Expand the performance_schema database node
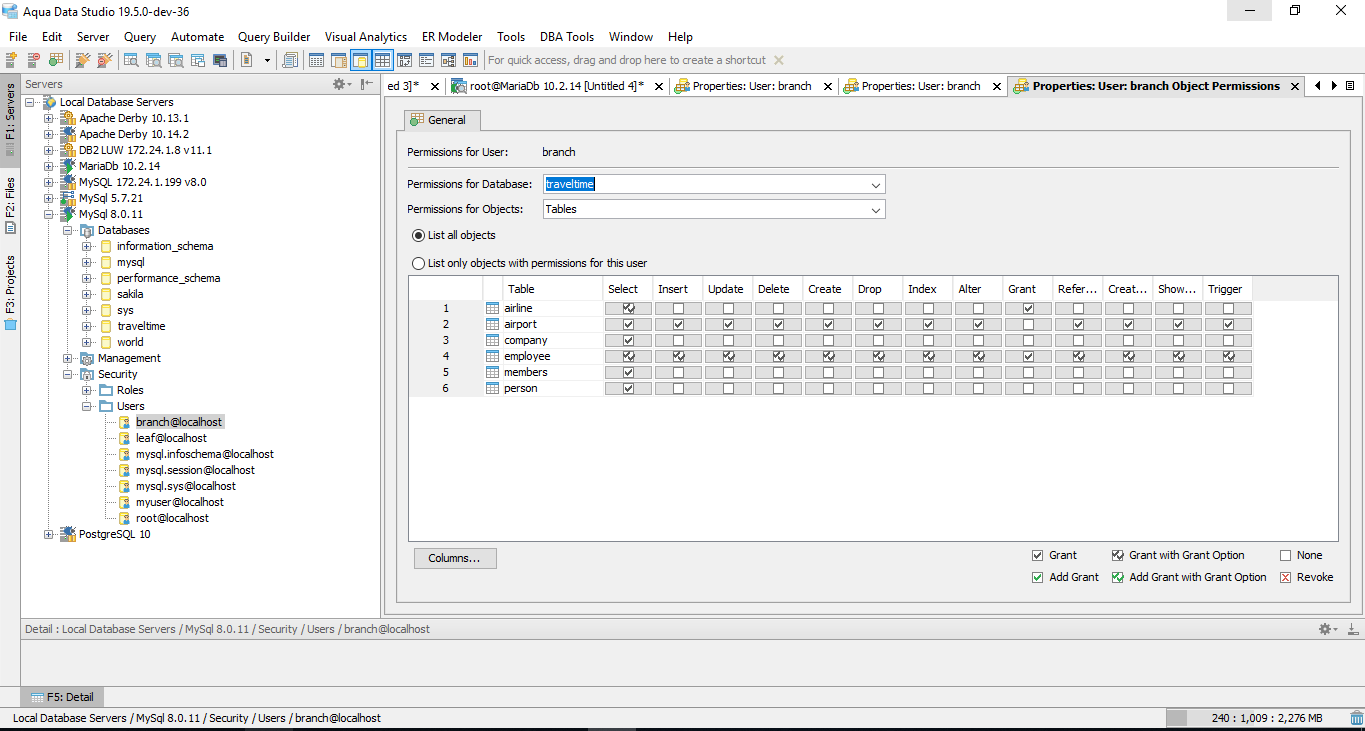This screenshot has width=1365, height=731. click(87, 278)
